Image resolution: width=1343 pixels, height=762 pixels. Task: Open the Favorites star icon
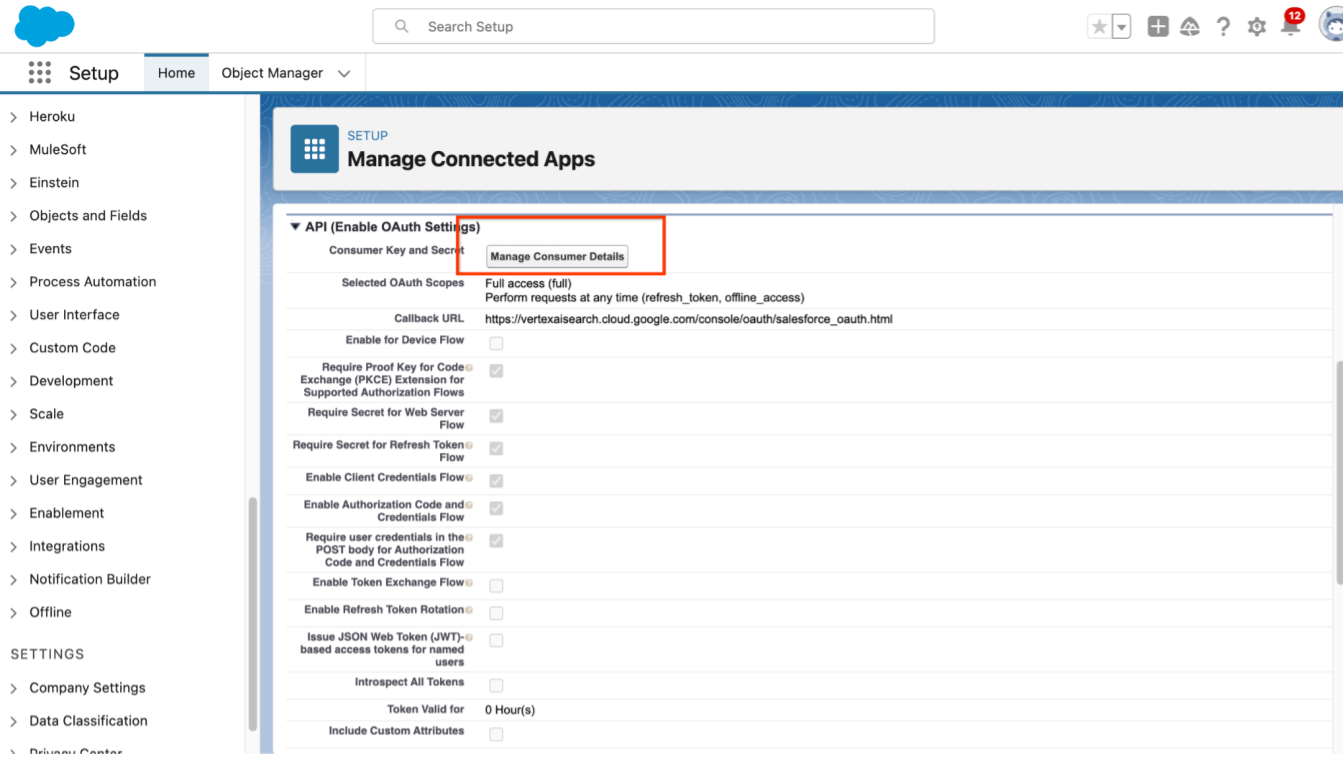[x=1101, y=26]
